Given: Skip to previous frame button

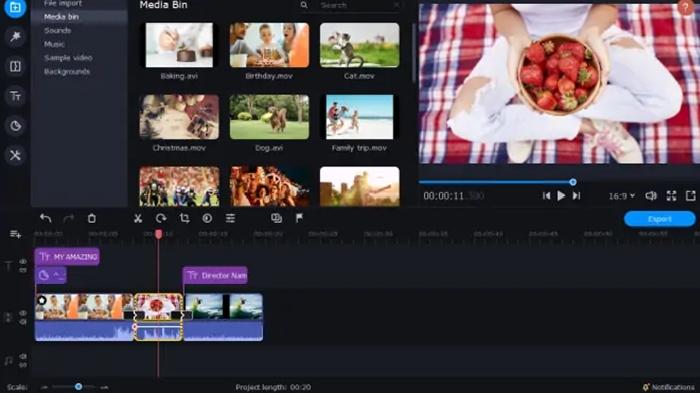Looking at the screenshot, I should 546,196.
